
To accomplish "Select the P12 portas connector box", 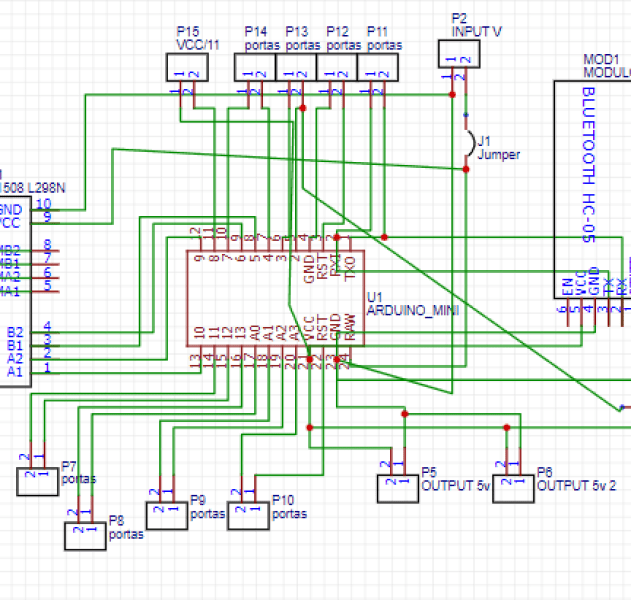I will tap(337, 68).
